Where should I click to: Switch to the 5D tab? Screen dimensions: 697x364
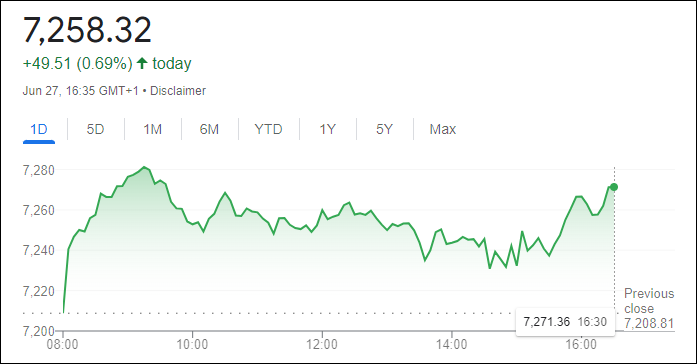click(x=95, y=129)
